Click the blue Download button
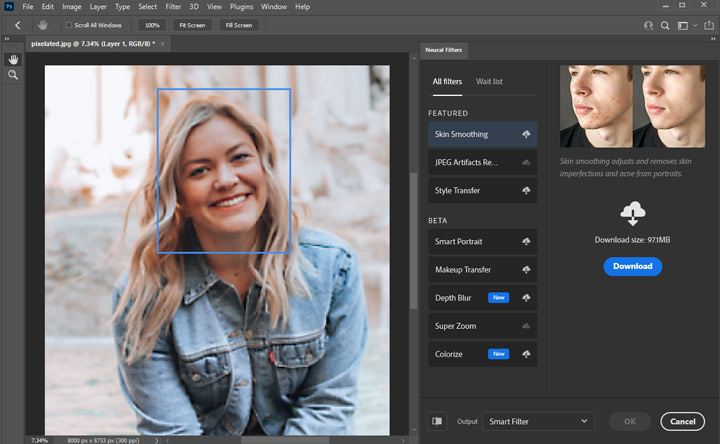Viewport: 720px width, 444px height. [632, 266]
